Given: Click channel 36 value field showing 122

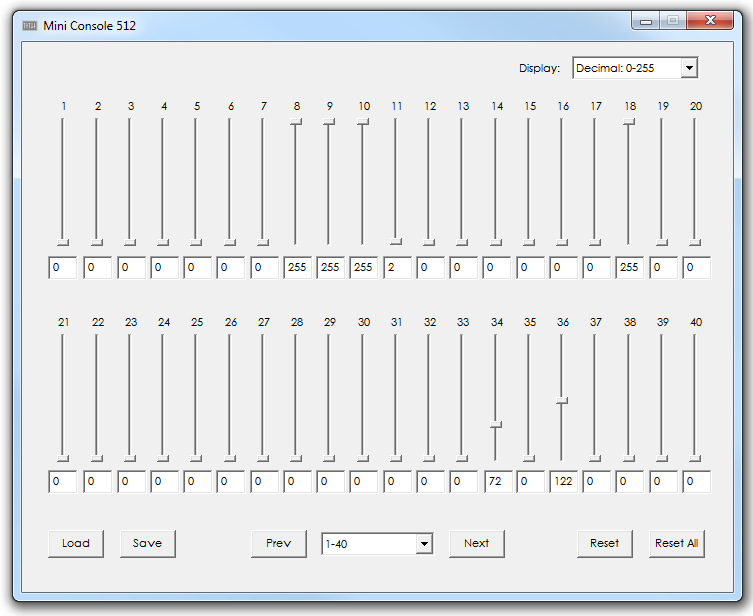Looking at the screenshot, I should click(564, 483).
